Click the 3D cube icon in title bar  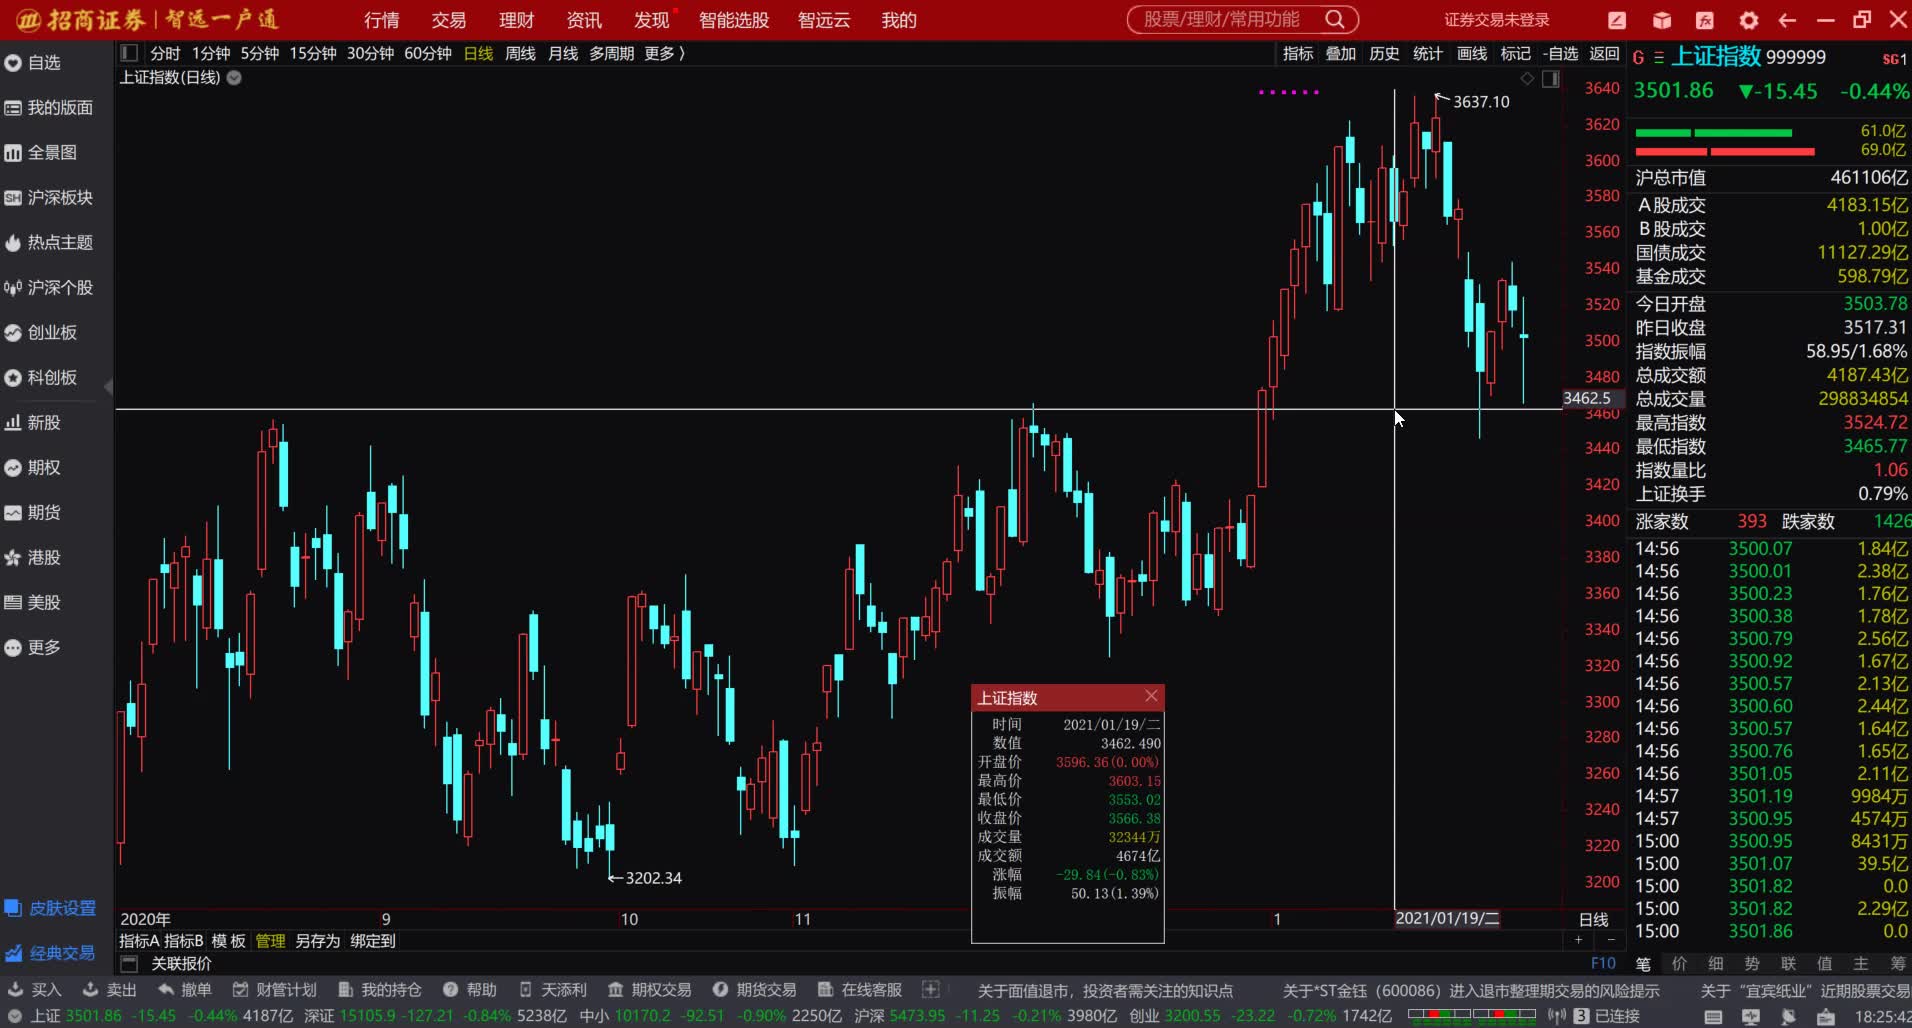click(x=1661, y=20)
